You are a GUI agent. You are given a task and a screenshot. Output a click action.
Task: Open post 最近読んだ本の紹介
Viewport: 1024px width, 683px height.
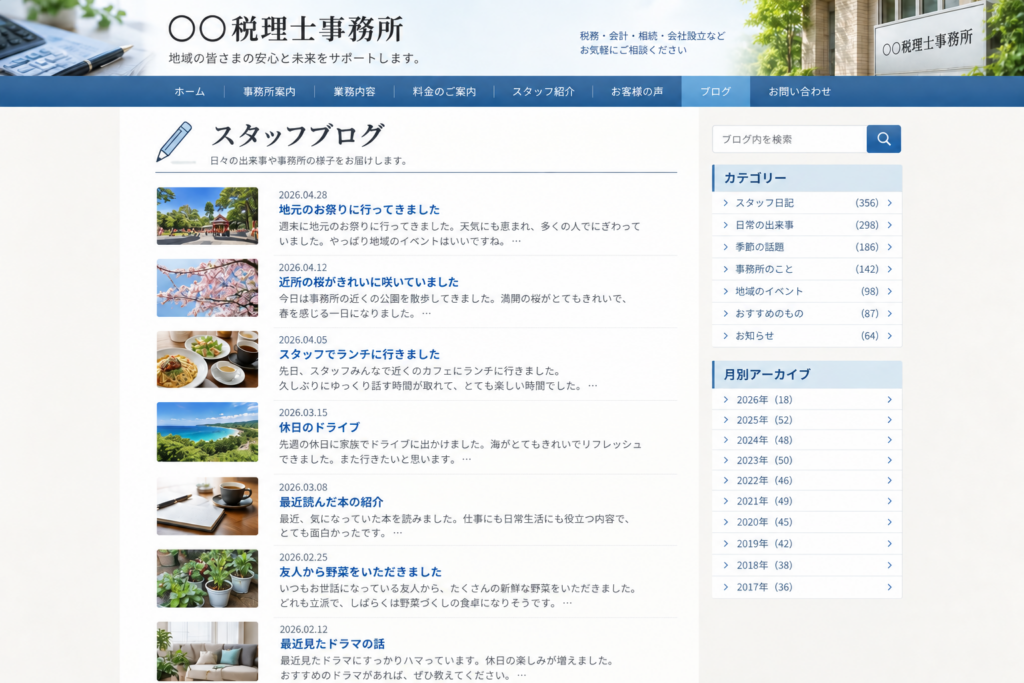[331, 502]
